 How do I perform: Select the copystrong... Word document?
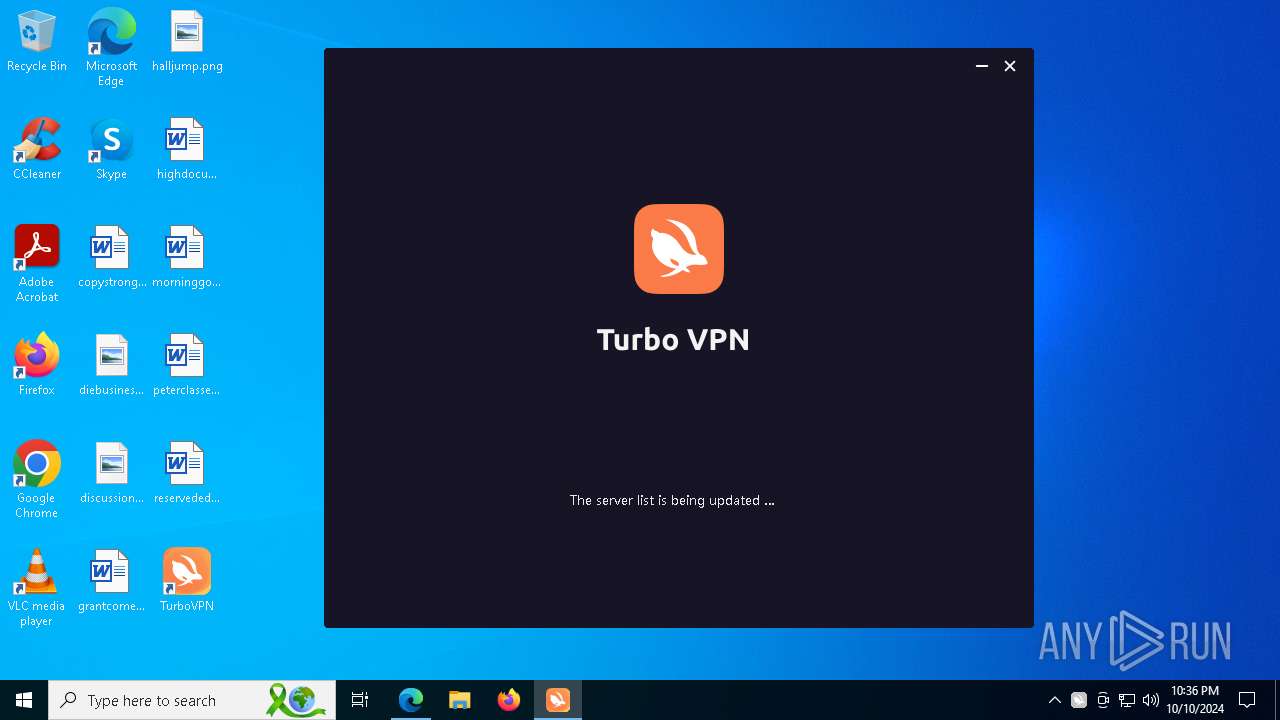coord(111,258)
